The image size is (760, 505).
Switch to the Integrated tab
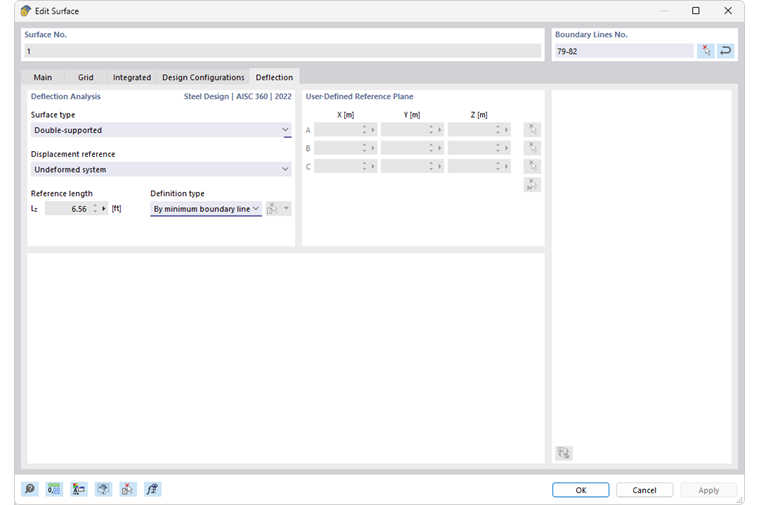132,77
